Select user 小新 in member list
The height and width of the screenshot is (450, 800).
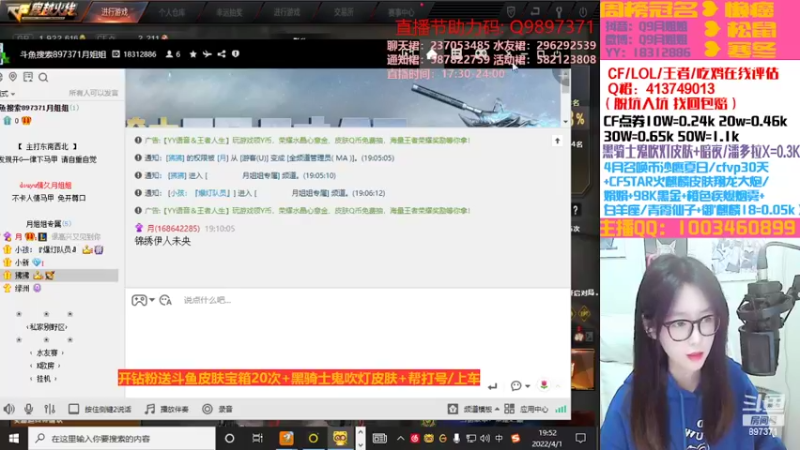(x=24, y=262)
